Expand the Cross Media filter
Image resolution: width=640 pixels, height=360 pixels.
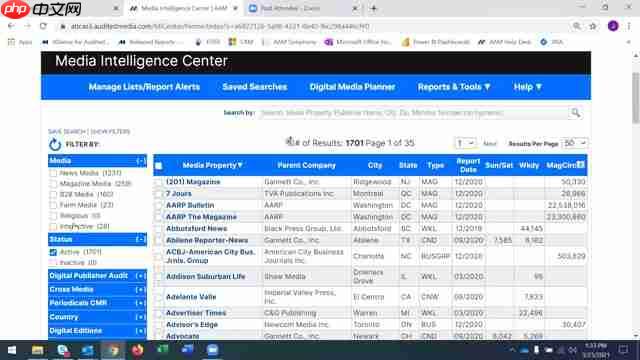140,289
